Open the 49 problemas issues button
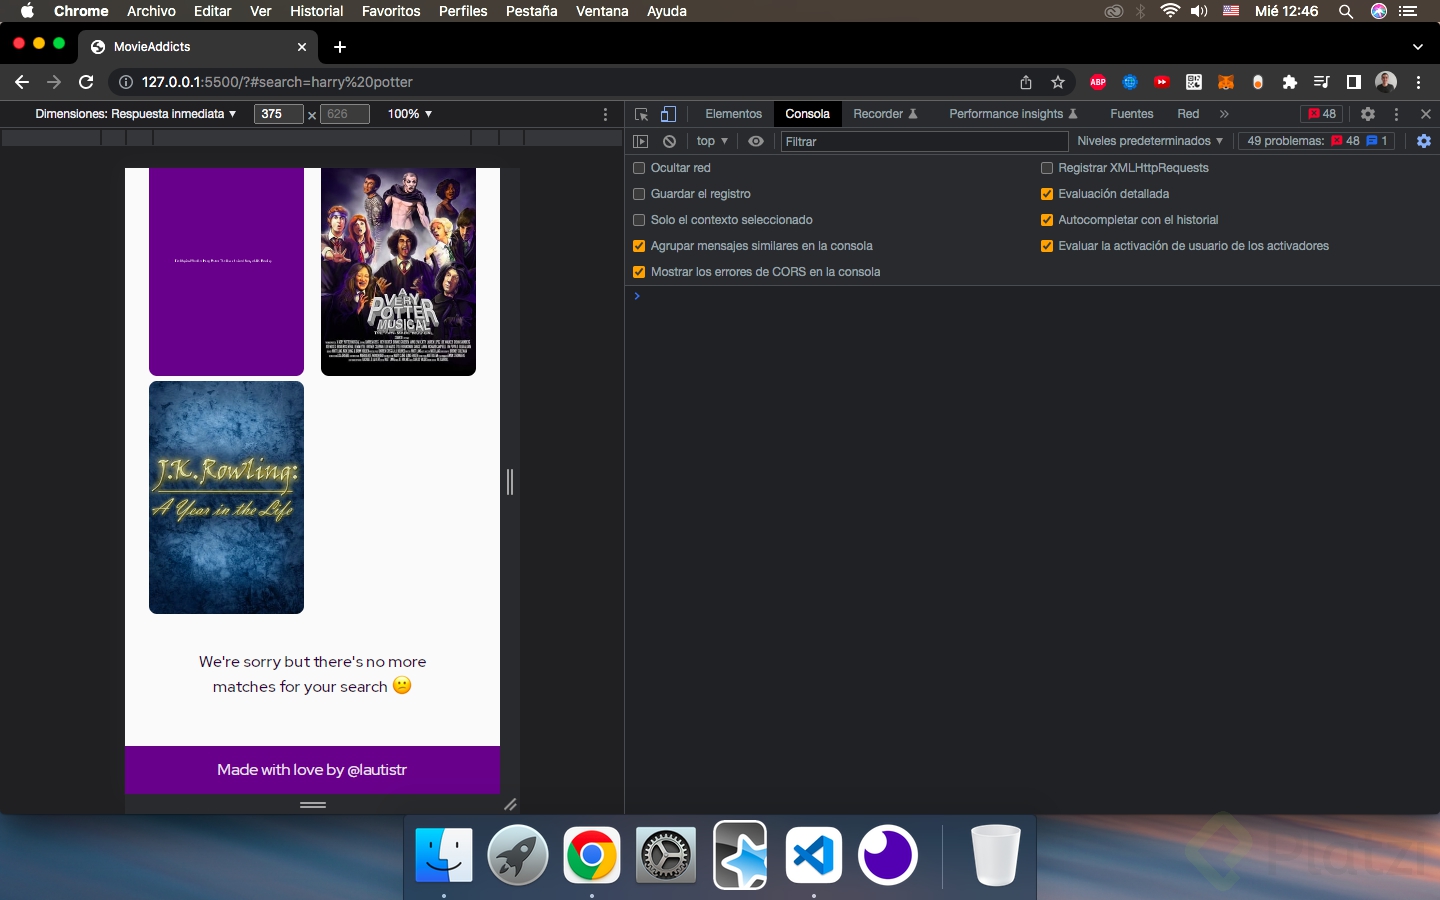This screenshot has width=1440, height=900. click(1317, 141)
